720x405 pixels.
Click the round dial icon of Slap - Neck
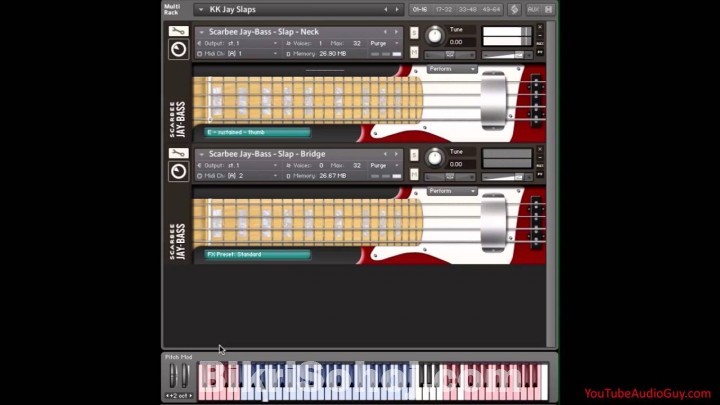click(178, 50)
